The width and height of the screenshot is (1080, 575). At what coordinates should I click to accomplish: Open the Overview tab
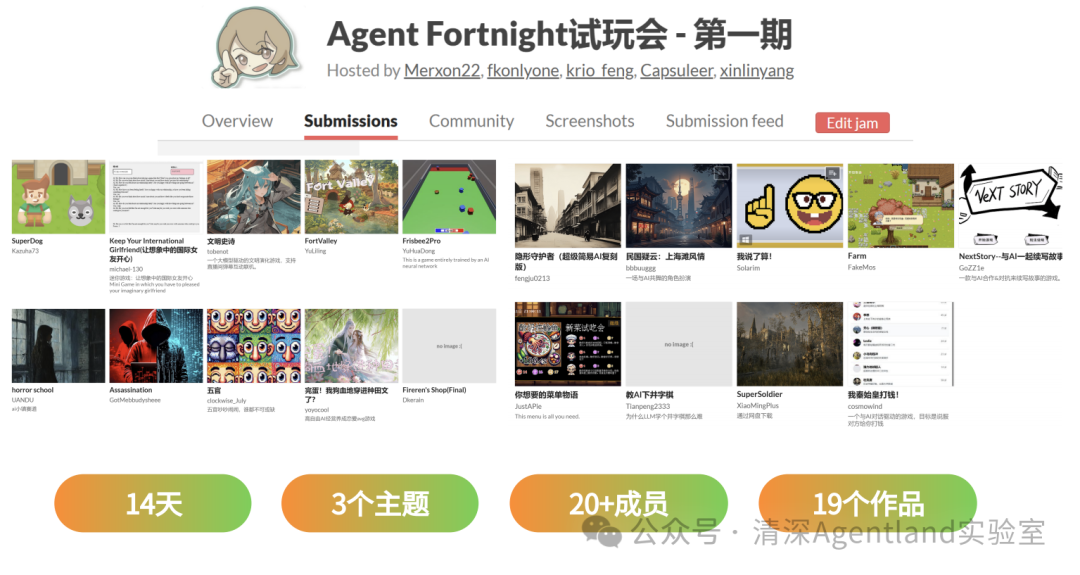[237, 121]
